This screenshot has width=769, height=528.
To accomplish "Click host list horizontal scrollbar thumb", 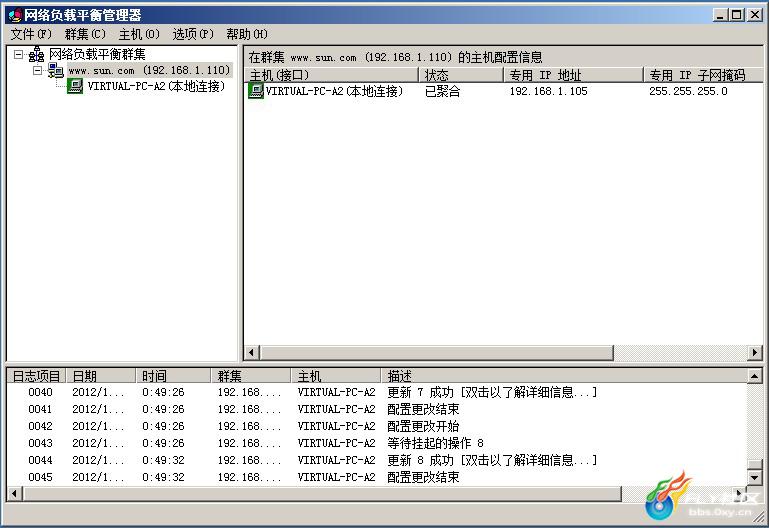I will pos(436,352).
